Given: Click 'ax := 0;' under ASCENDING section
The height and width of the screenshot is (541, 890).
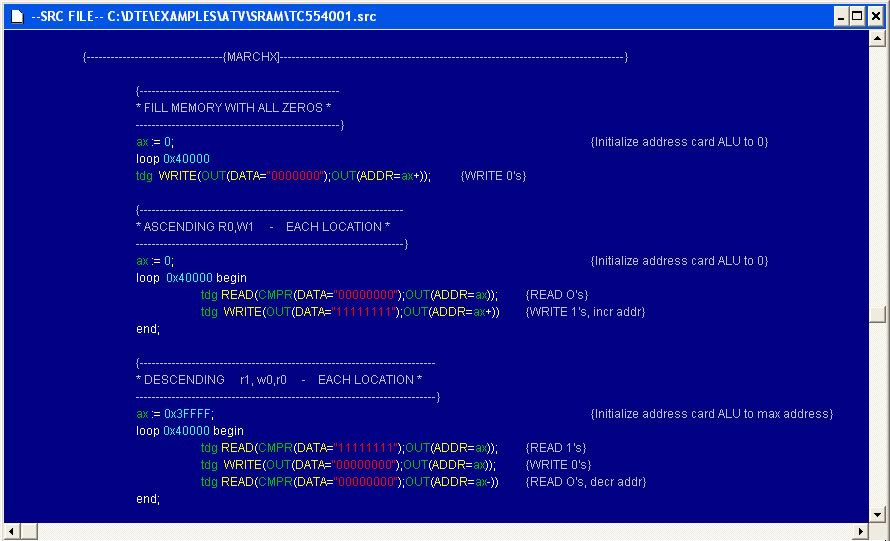Looking at the screenshot, I should (155, 261).
